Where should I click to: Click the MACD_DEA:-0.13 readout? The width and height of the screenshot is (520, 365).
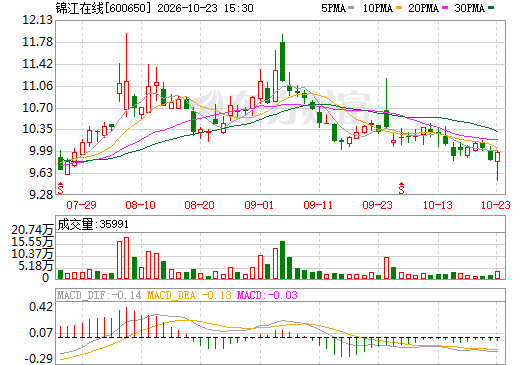click(189, 295)
